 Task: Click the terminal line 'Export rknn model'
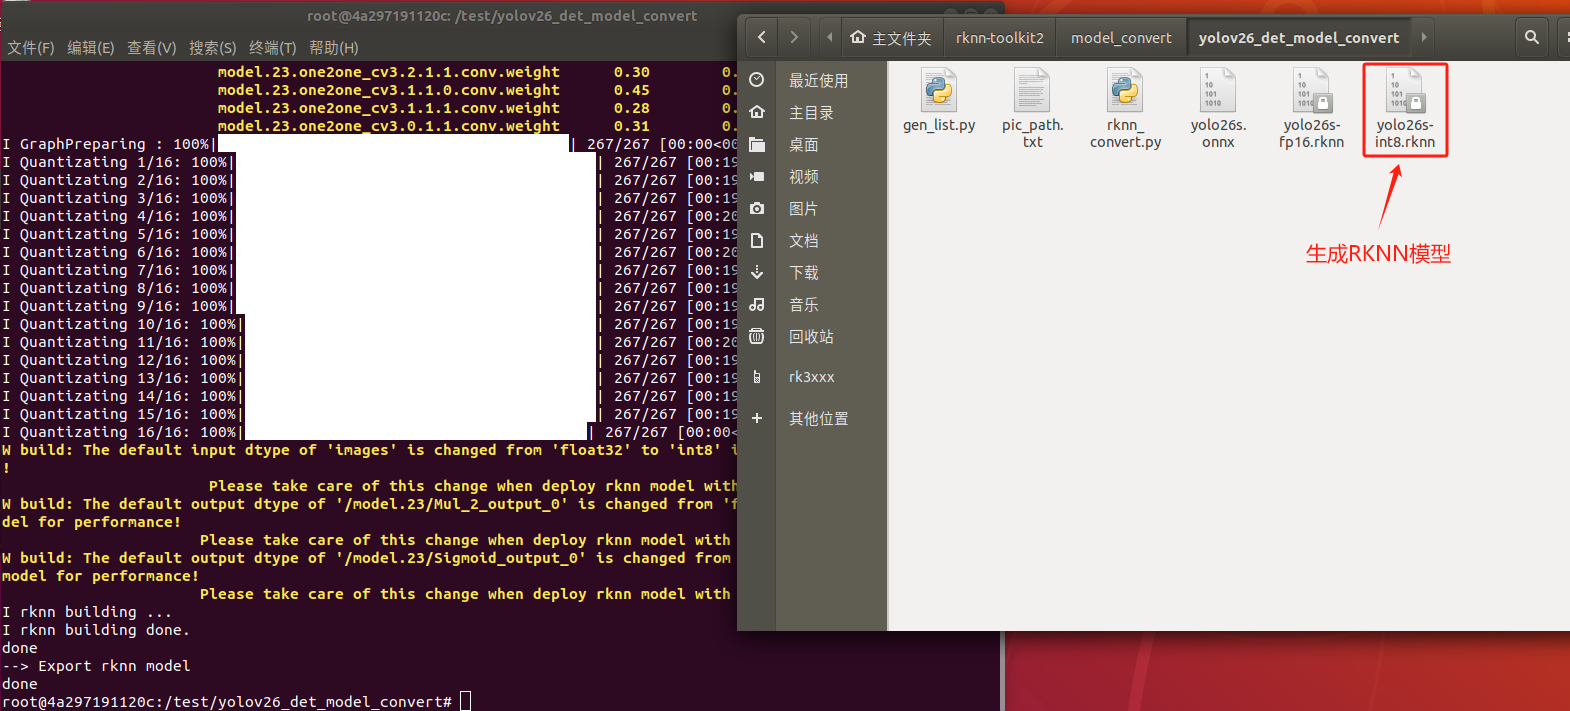(x=114, y=666)
